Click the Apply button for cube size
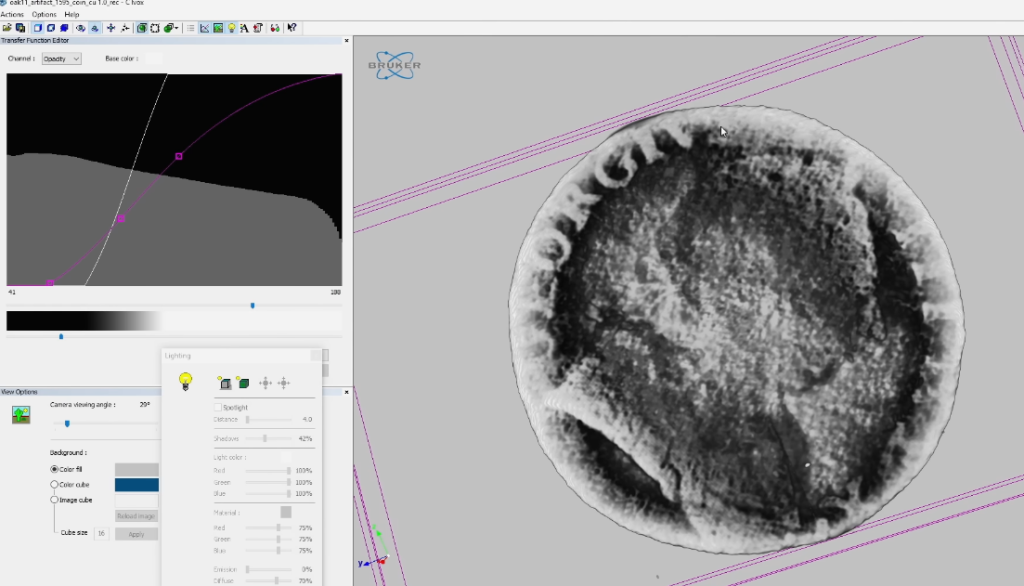Image resolution: width=1024 pixels, height=586 pixels. pyautogui.click(x=136, y=534)
